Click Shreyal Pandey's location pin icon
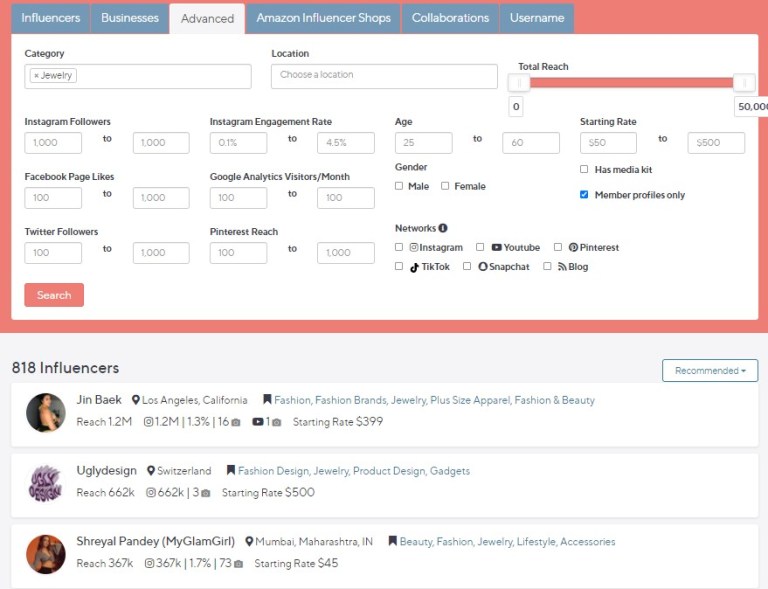 pyautogui.click(x=249, y=542)
